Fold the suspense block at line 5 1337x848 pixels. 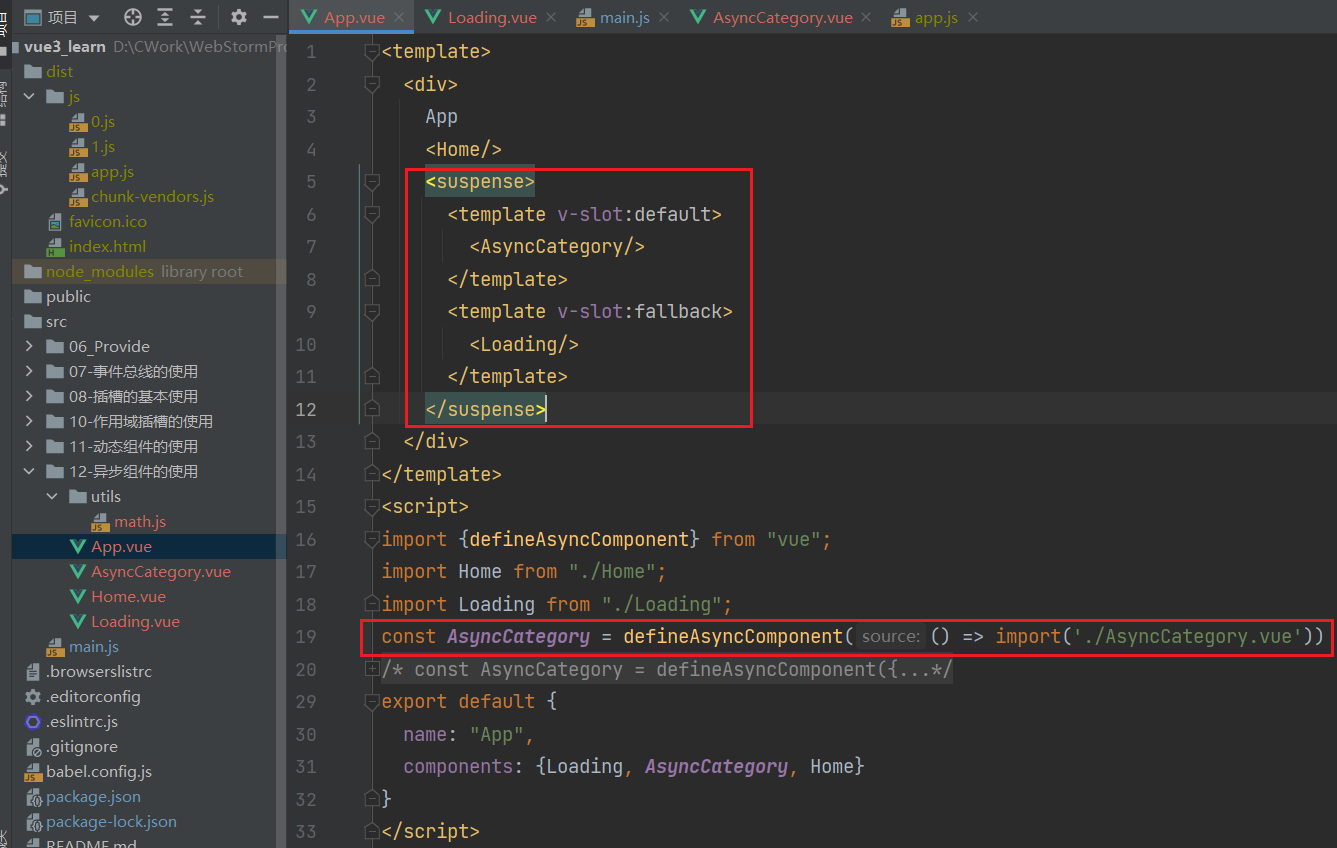click(372, 182)
